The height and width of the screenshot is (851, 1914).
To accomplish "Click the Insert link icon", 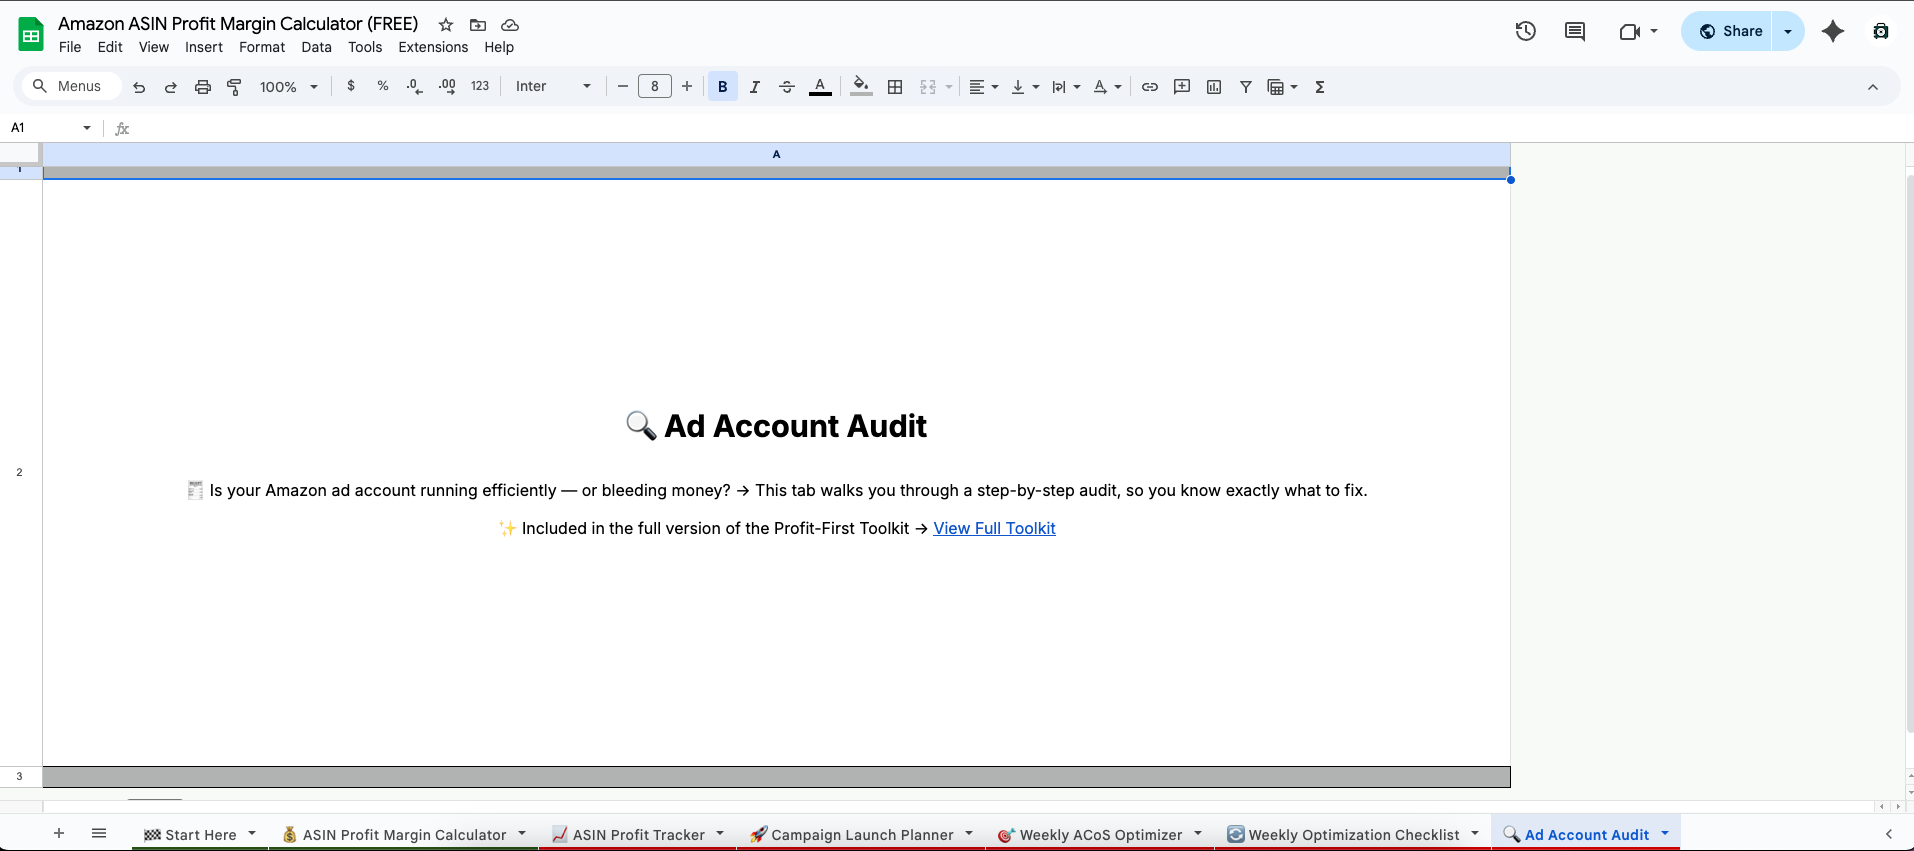I will (x=1150, y=87).
